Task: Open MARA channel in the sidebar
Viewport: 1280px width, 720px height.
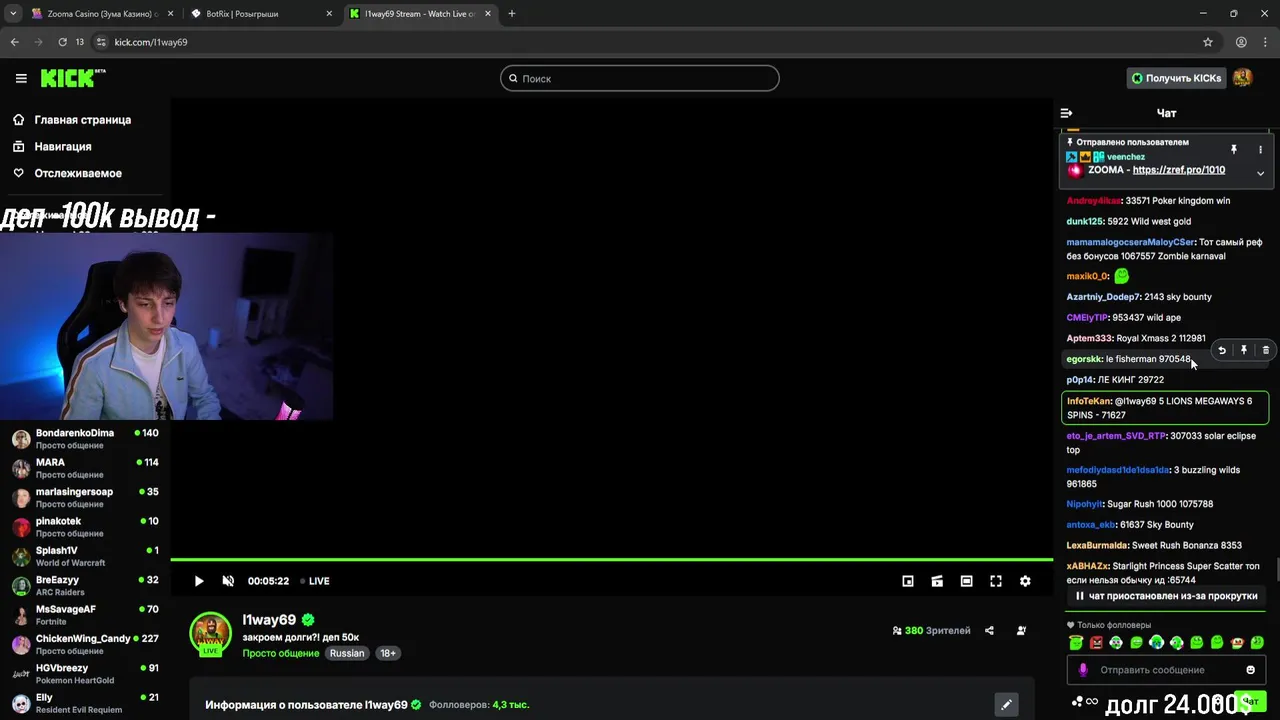Action: click(x=85, y=469)
